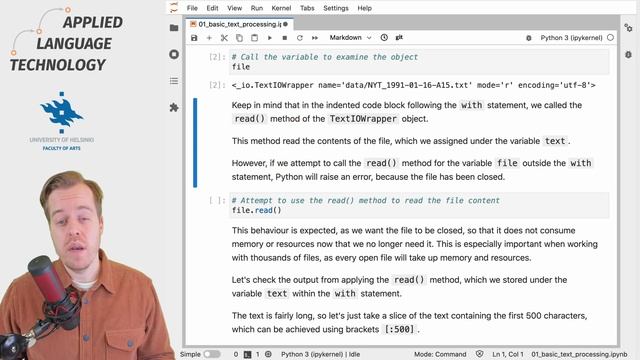Open the Run menu
This screenshot has height=360, width=640.
tap(257, 8)
